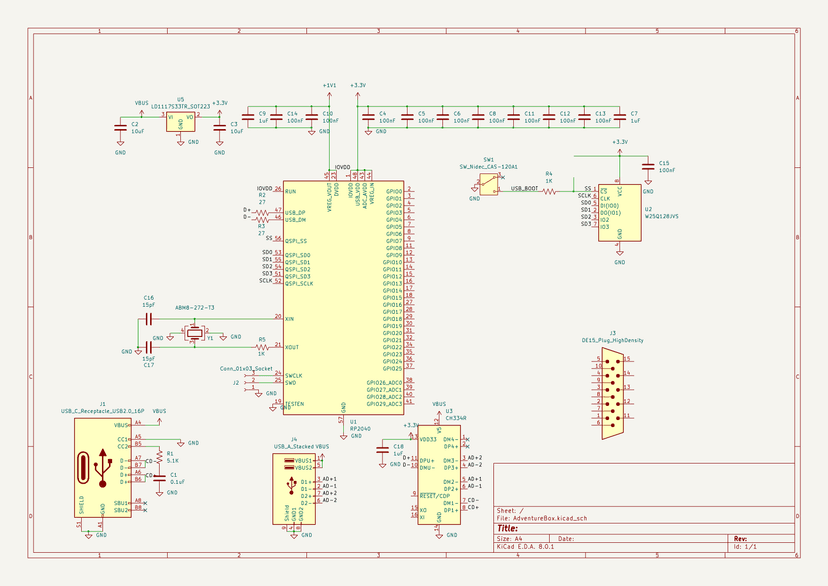828x586 pixels.
Task: Click the SBU1 pin label on J1
Action: 121,503
